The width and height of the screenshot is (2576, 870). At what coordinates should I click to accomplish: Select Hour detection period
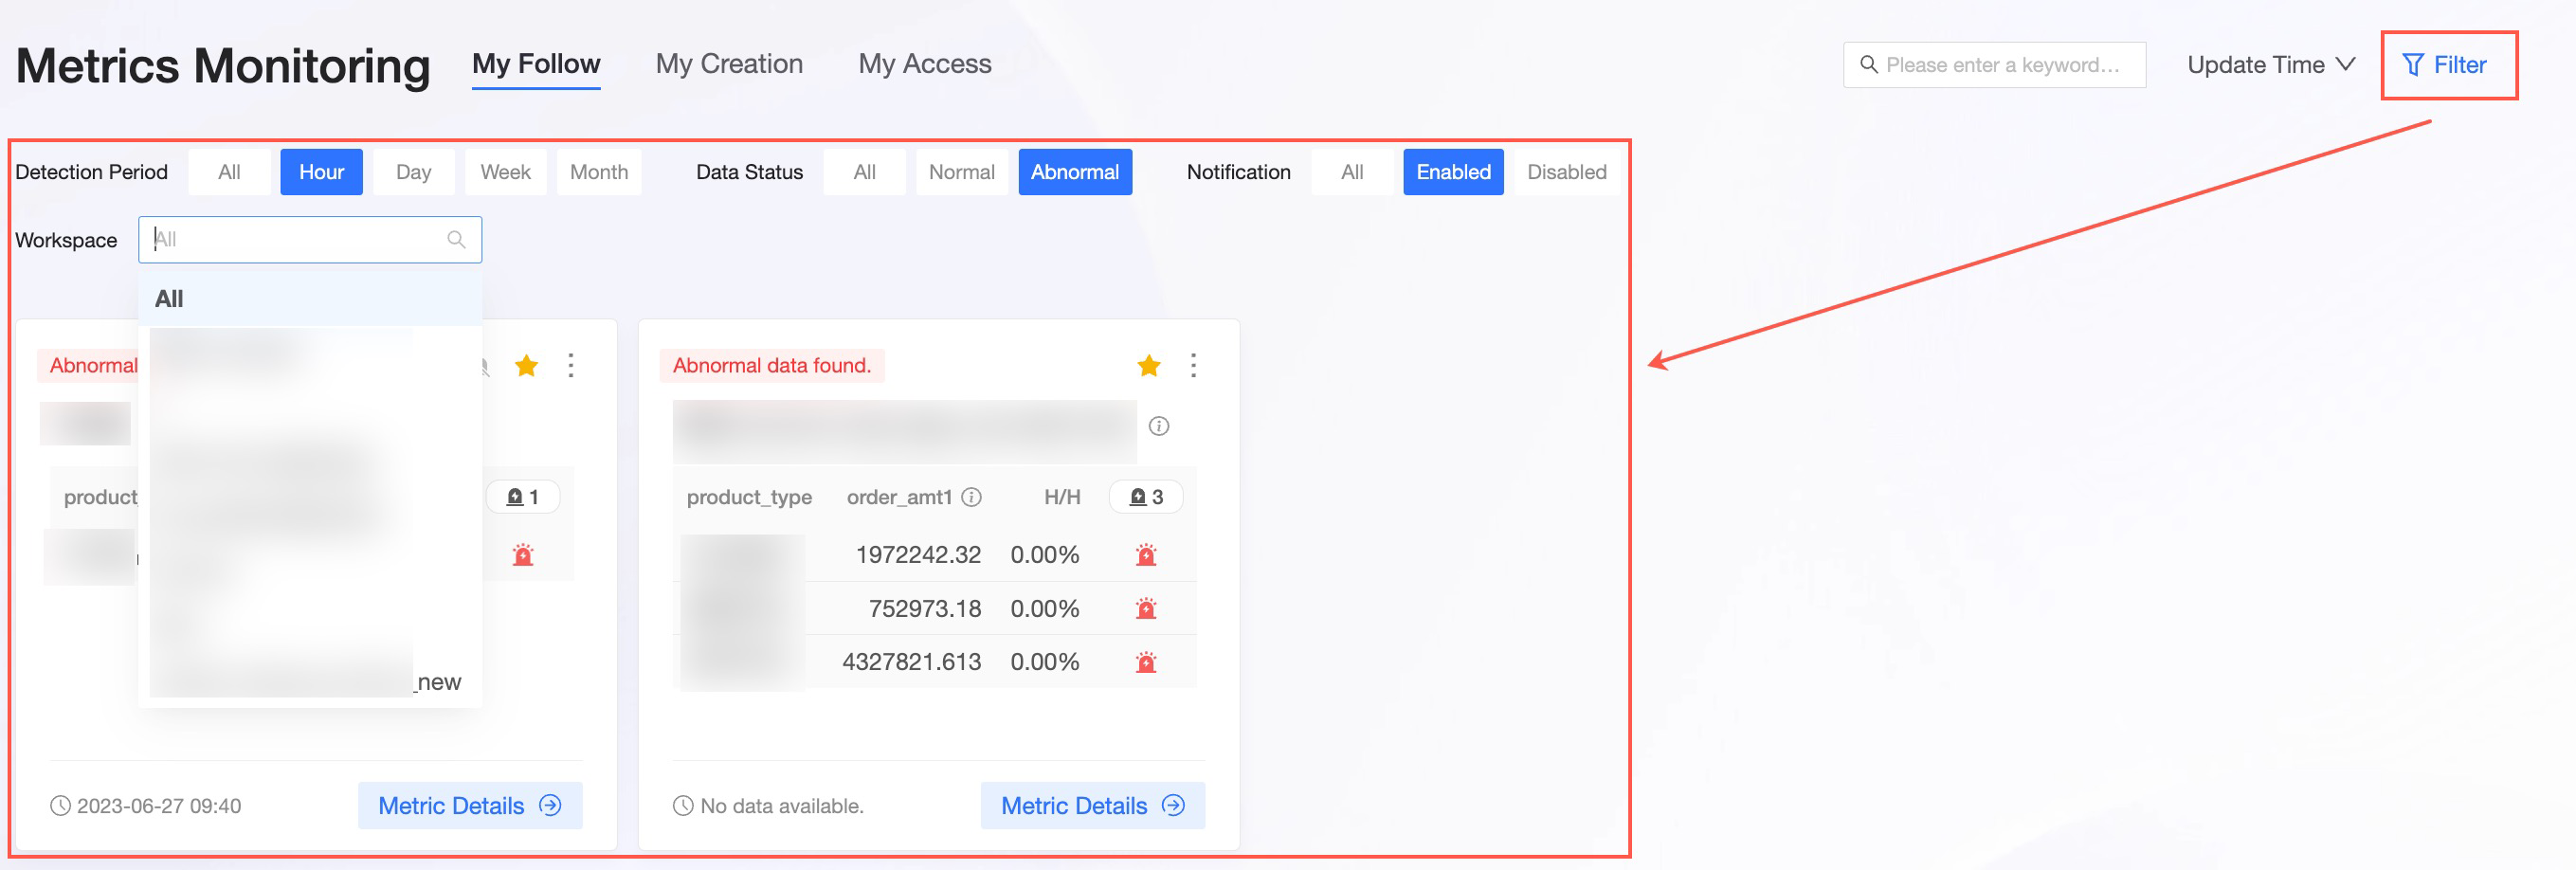[x=321, y=172]
